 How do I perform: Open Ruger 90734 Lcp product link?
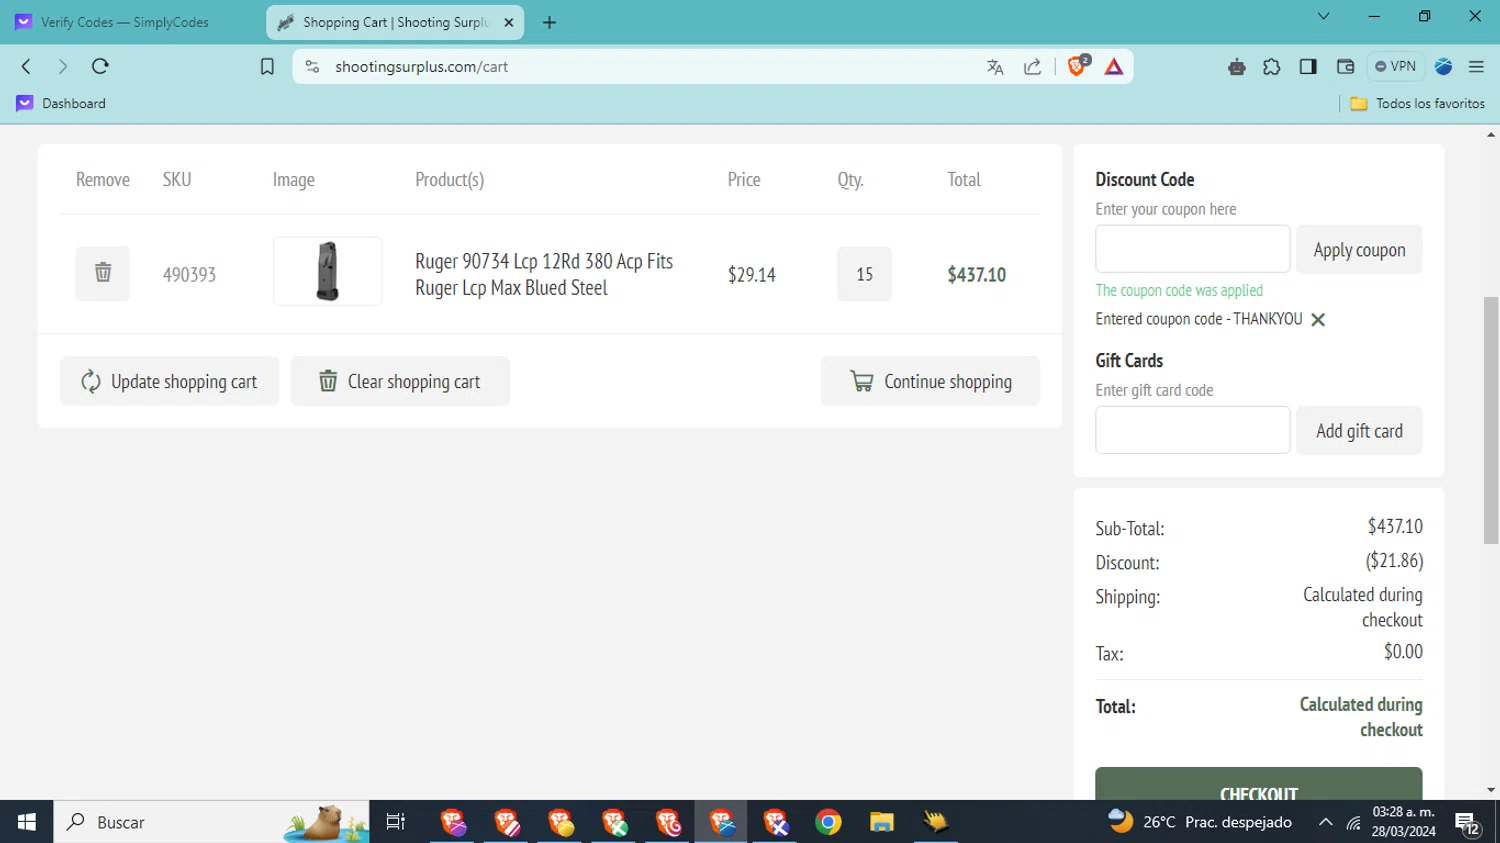point(544,274)
